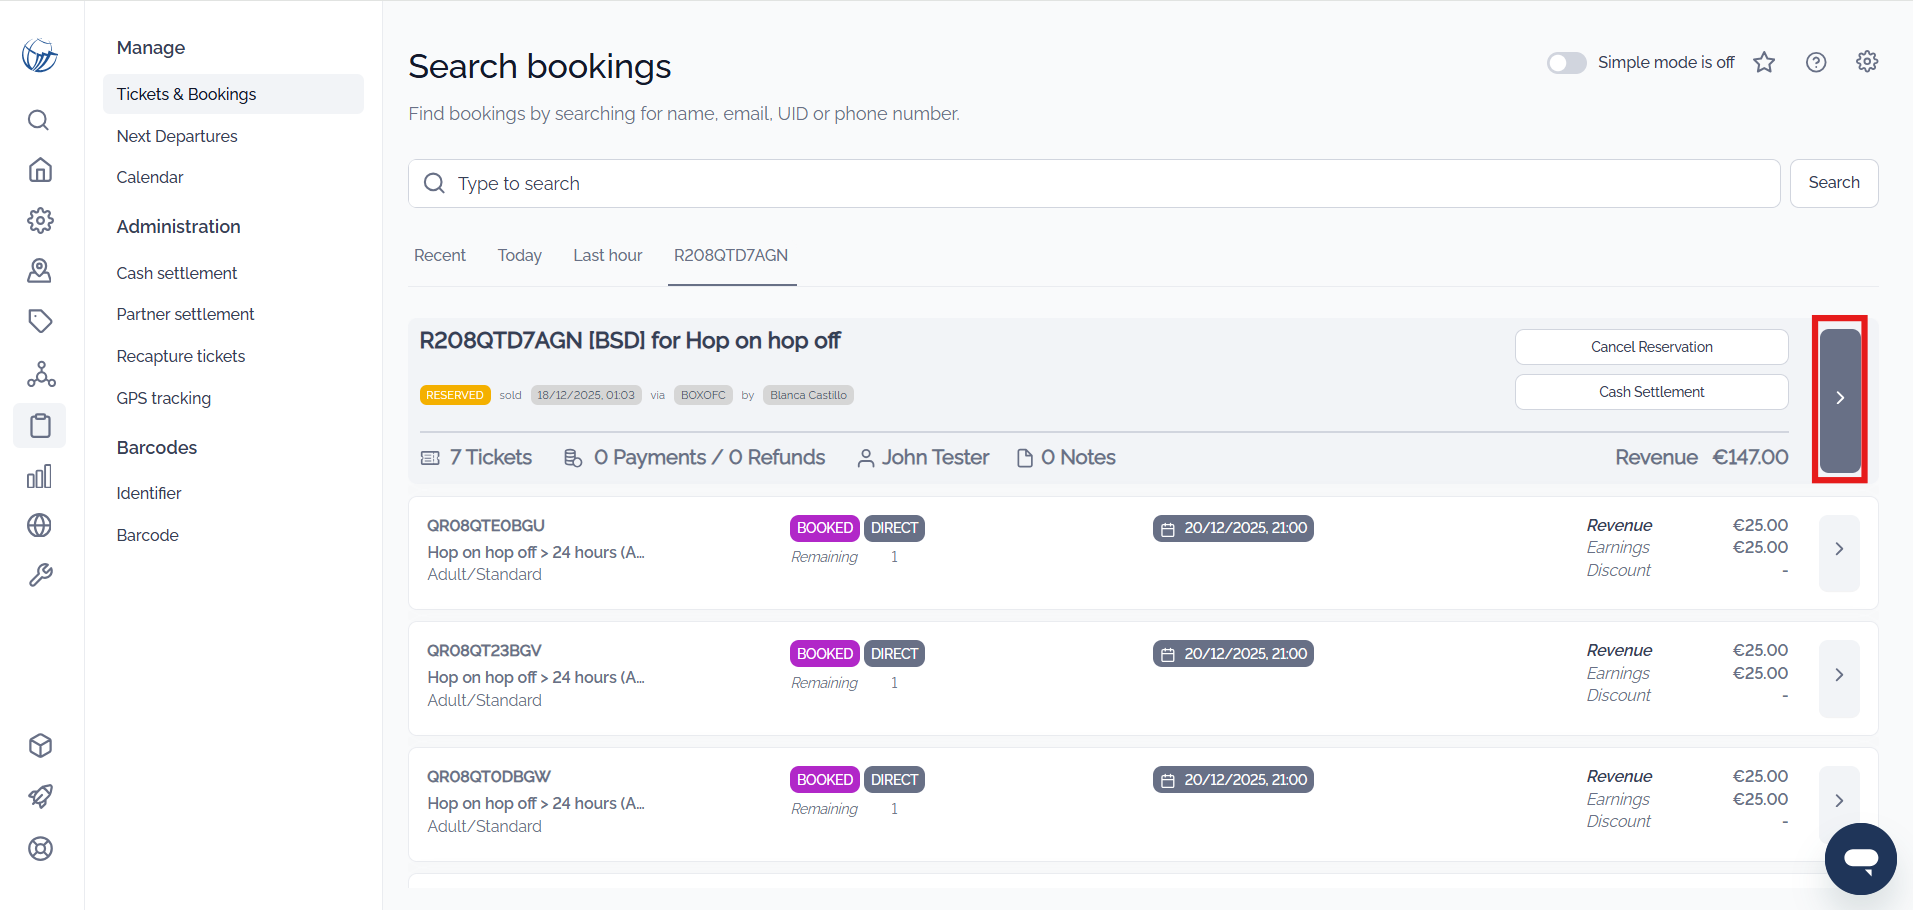The width and height of the screenshot is (1913, 910).
Task: Click BOOKED badge on QR08QTEOBGU row
Action: (x=825, y=528)
